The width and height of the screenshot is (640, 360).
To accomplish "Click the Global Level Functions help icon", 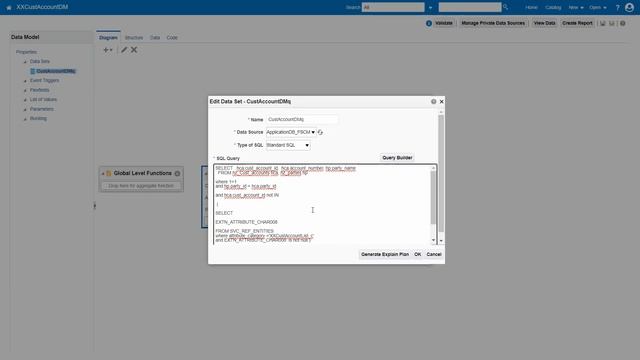I will pyautogui.click(x=178, y=173).
